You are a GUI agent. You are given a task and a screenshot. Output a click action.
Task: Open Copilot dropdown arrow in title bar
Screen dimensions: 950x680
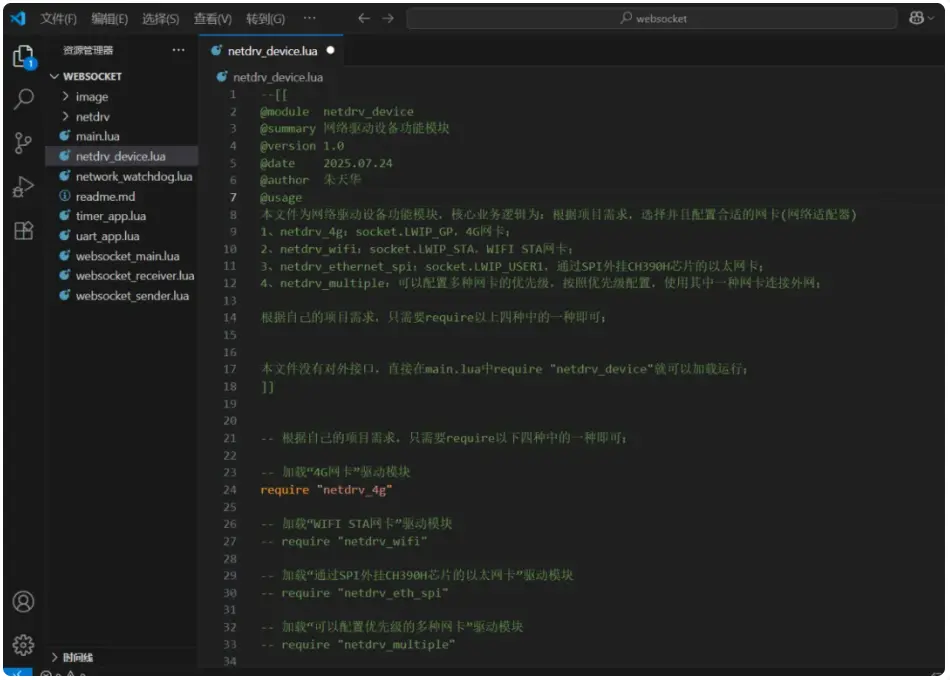click(x=931, y=19)
